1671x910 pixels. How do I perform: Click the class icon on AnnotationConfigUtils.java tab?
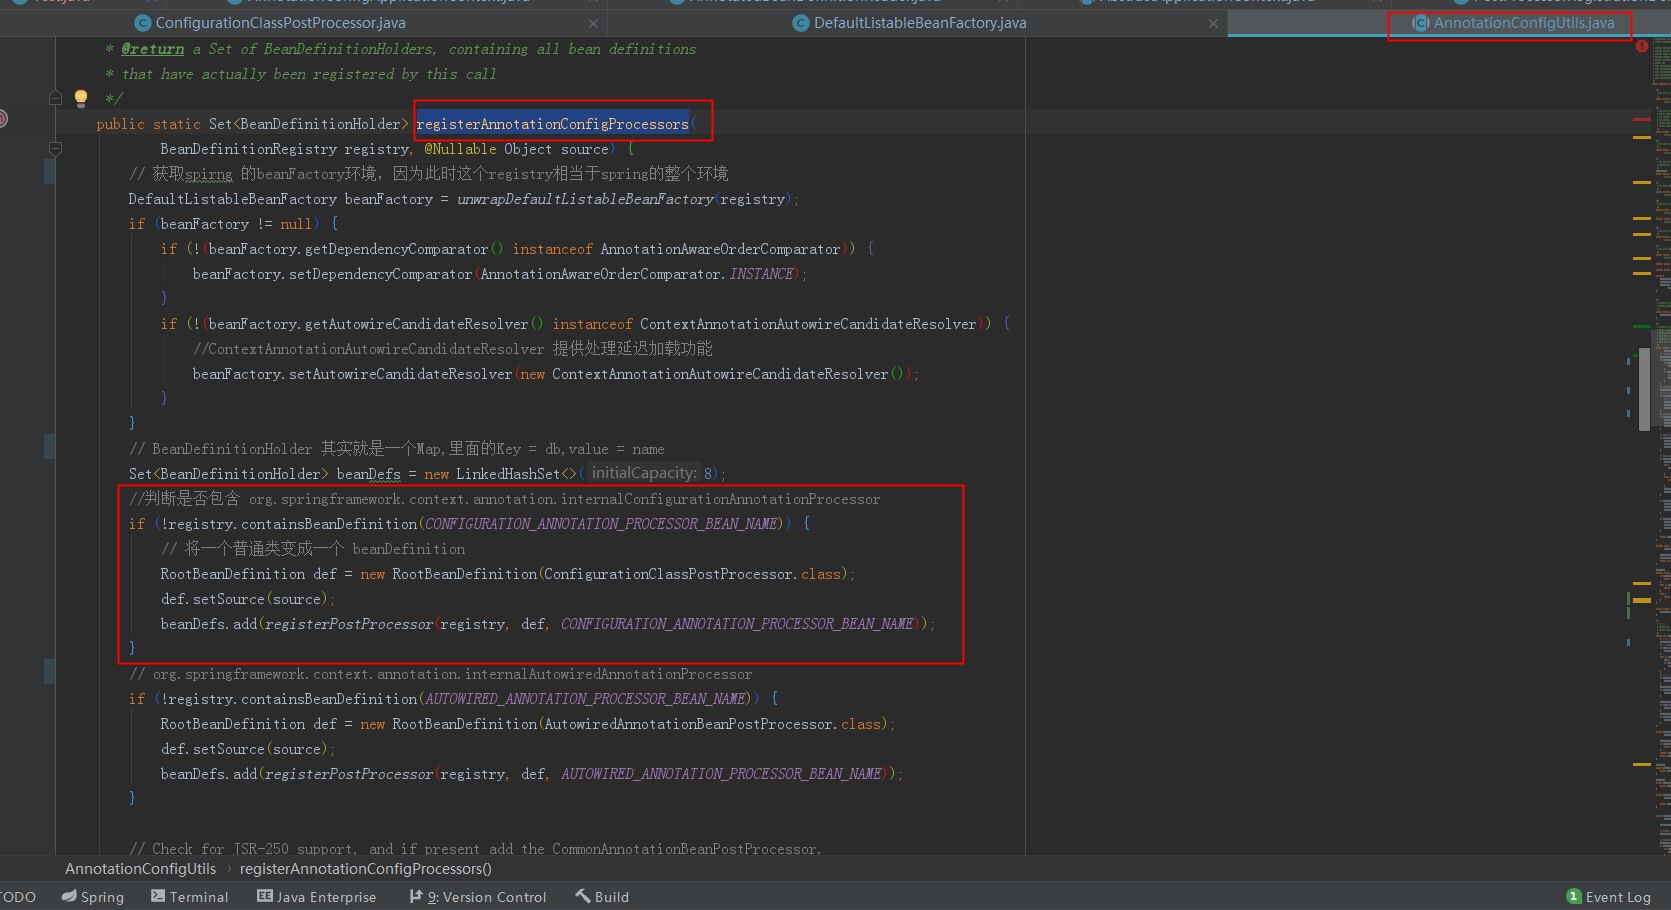pos(1420,22)
